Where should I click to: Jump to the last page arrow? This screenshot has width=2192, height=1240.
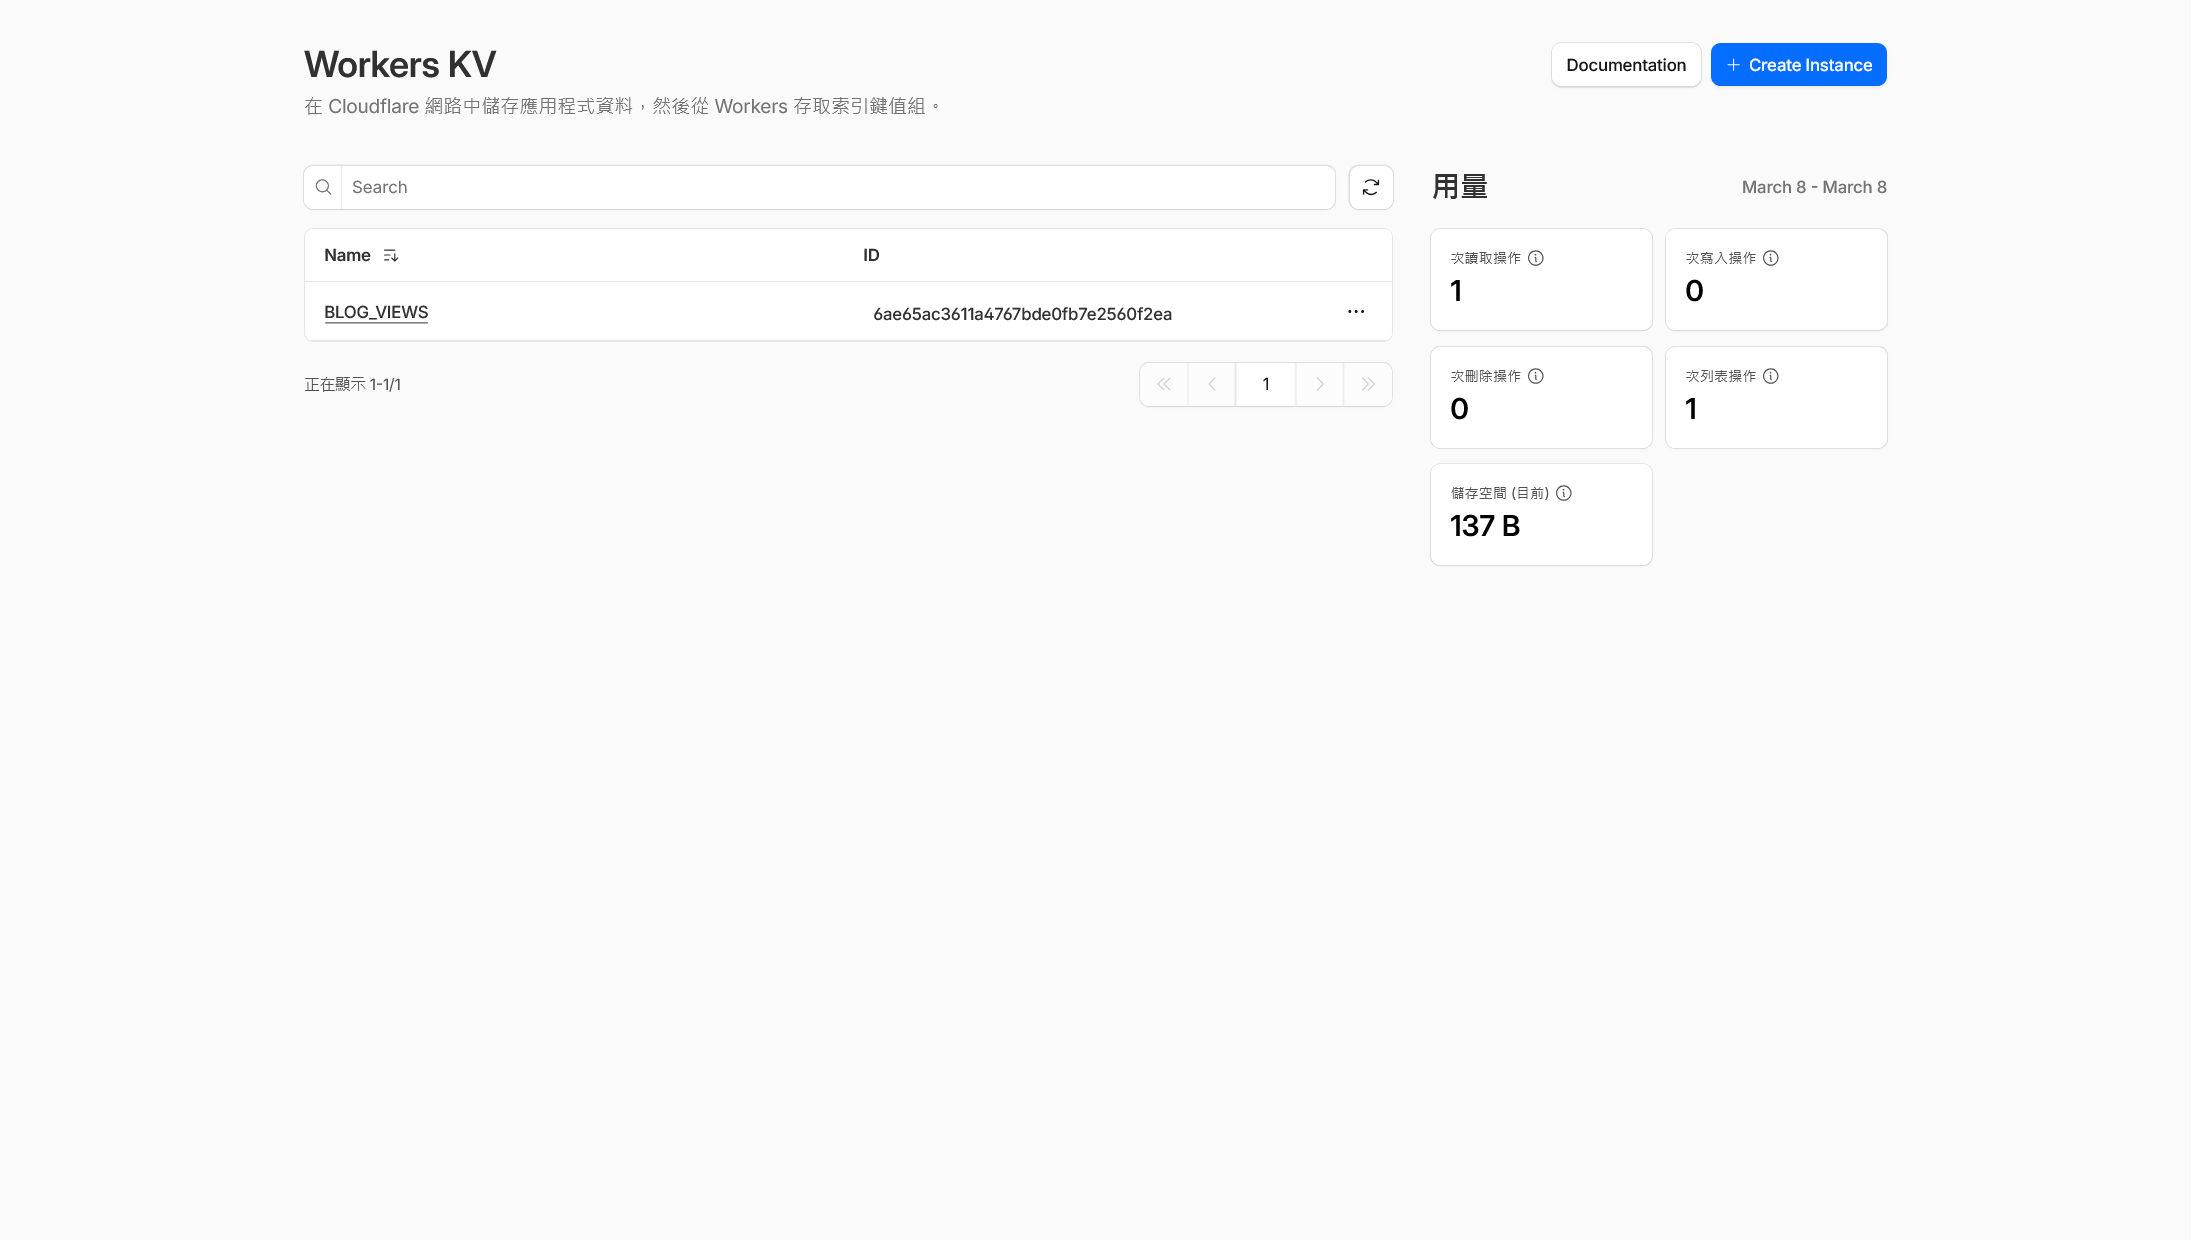(1368, 384)
